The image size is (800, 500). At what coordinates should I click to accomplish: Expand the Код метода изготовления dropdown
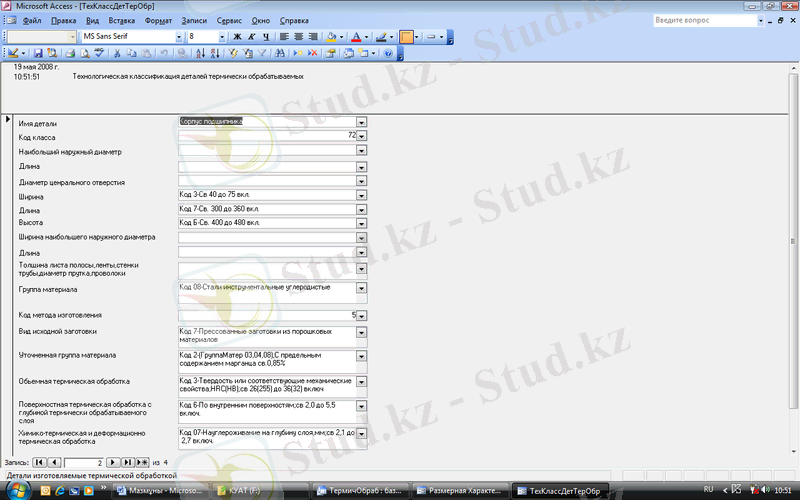(x=361, y=316)
